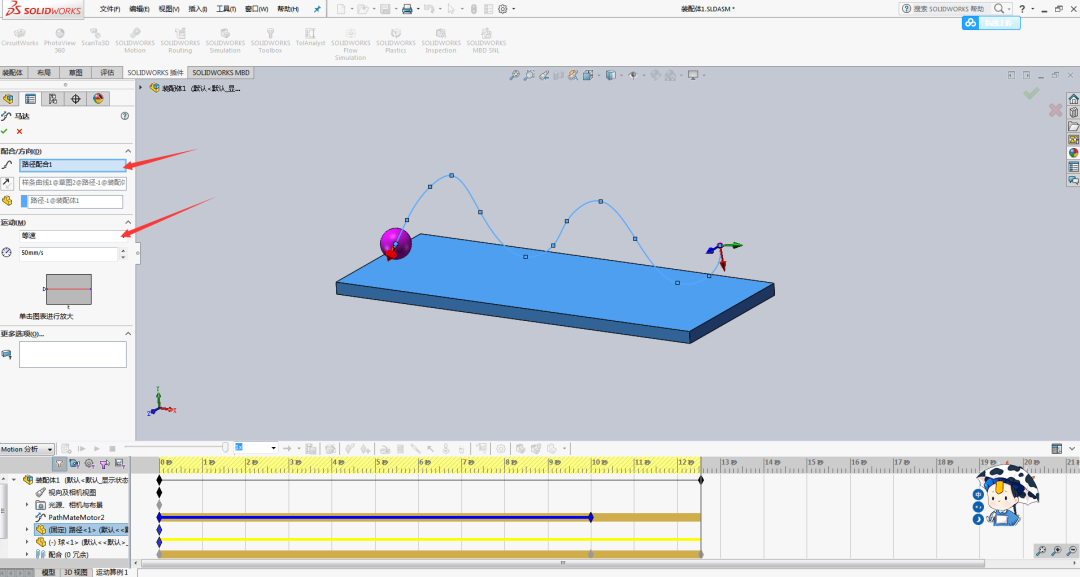The width and height of the screenshot is (1080, 577).
Task: Switch to the 运动算例1 tab
Action: click(112, 571)
